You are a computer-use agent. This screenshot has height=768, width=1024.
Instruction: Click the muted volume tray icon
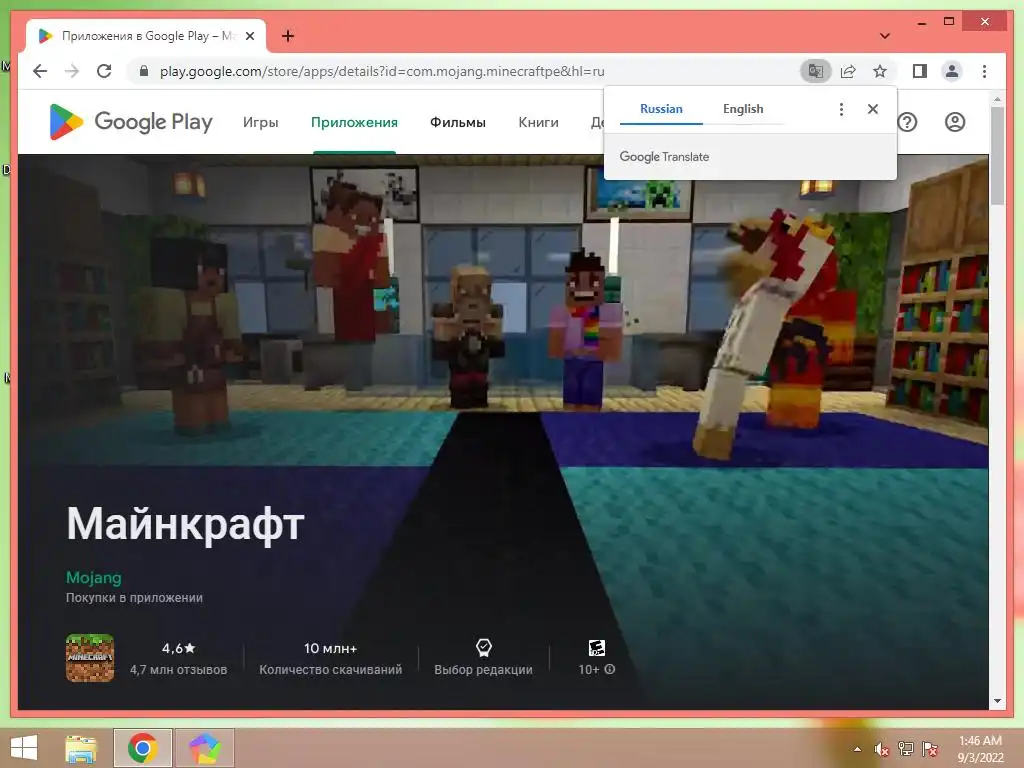pyautogui.click(x=882, y=749)
